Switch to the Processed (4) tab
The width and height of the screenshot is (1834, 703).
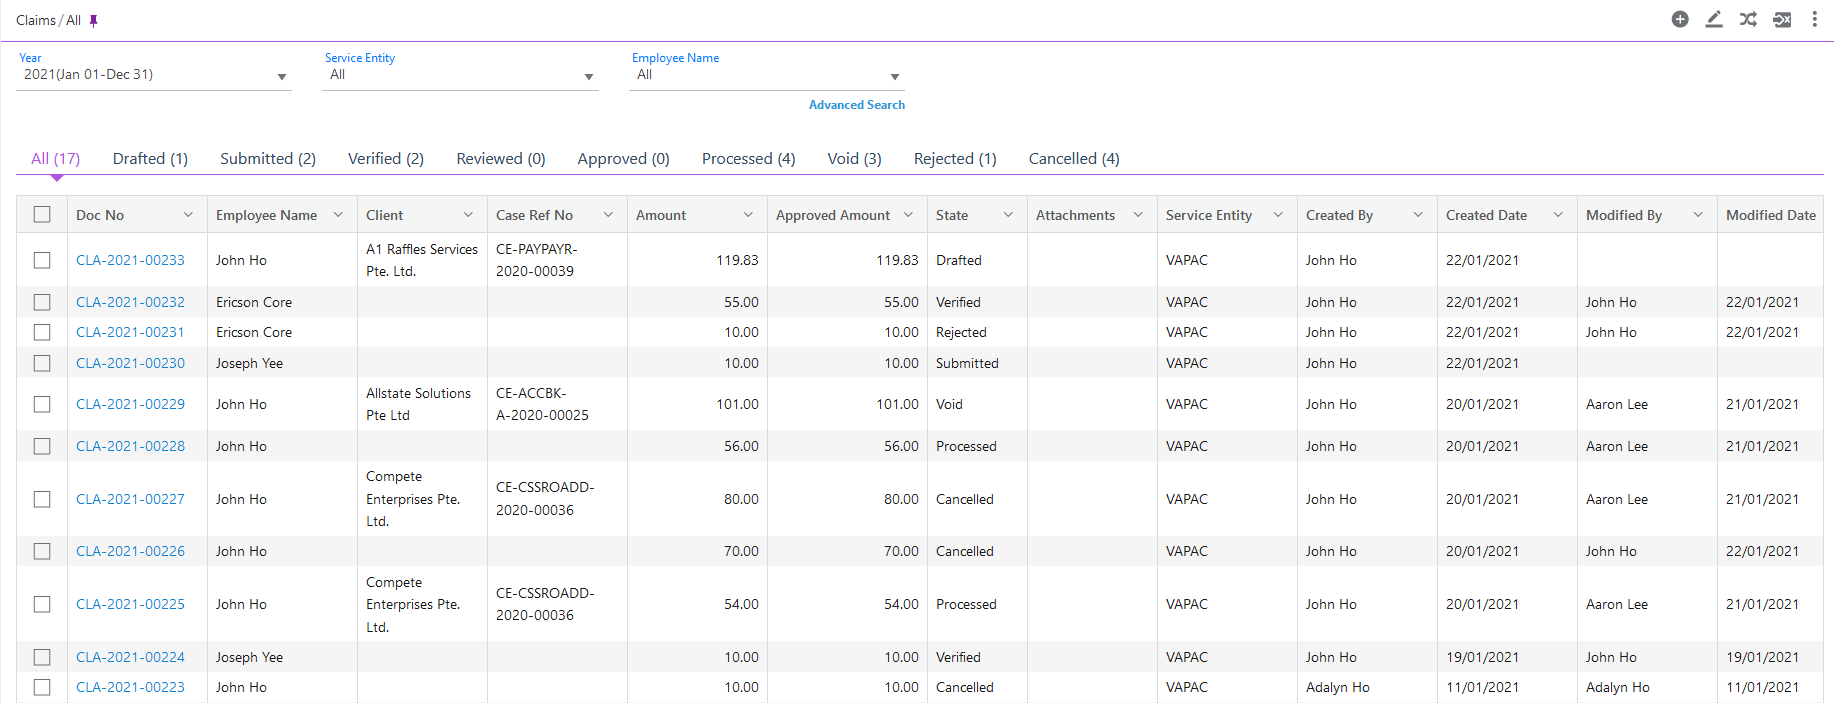[x=748, y=159]
